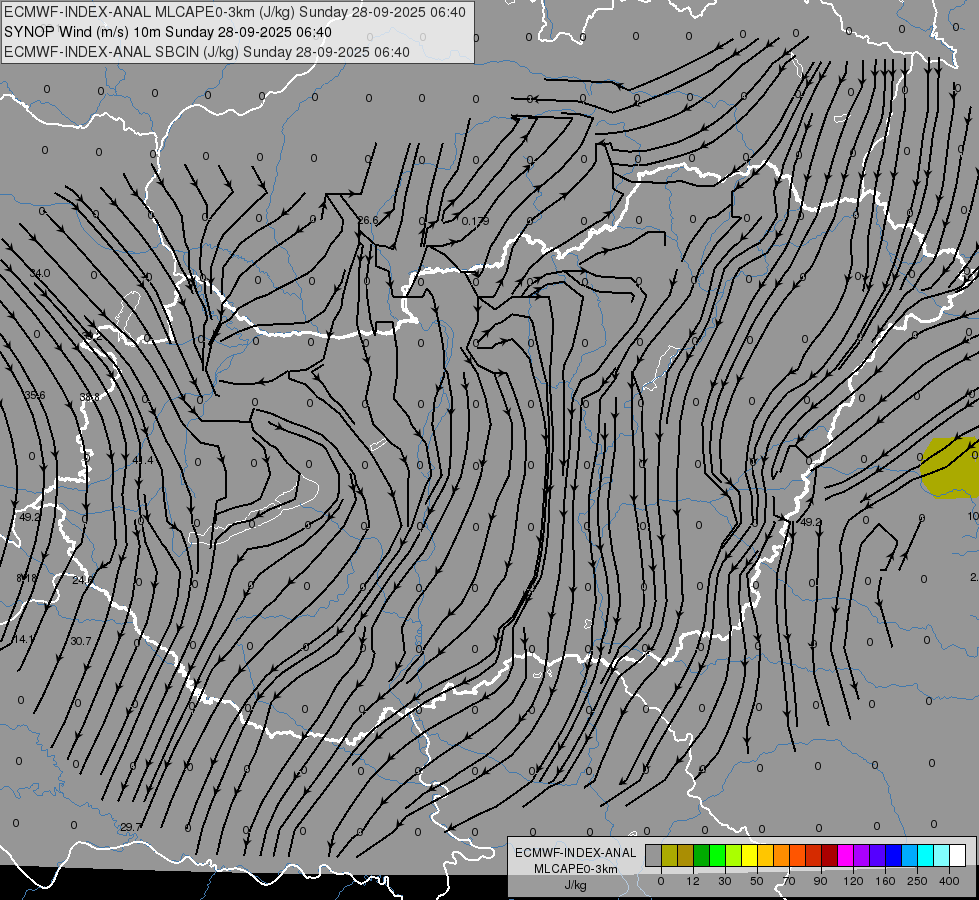The height and width of the screenshot is (900, 979).
Task: Select the pure blue legend swatch
Action: click(893, 855)
